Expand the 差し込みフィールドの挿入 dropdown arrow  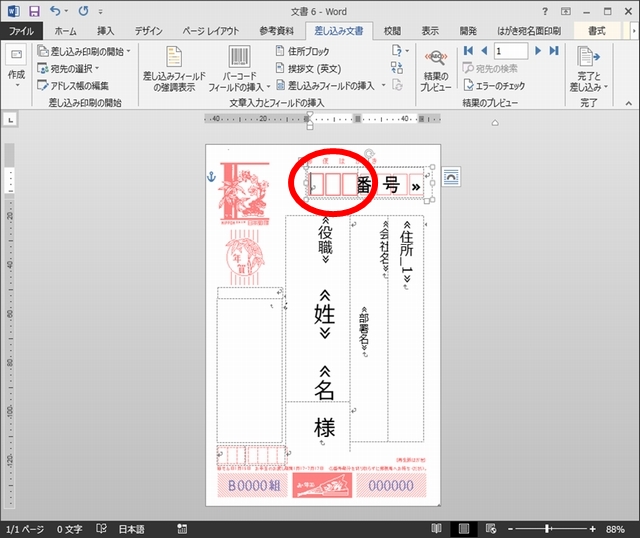[383, 86]
